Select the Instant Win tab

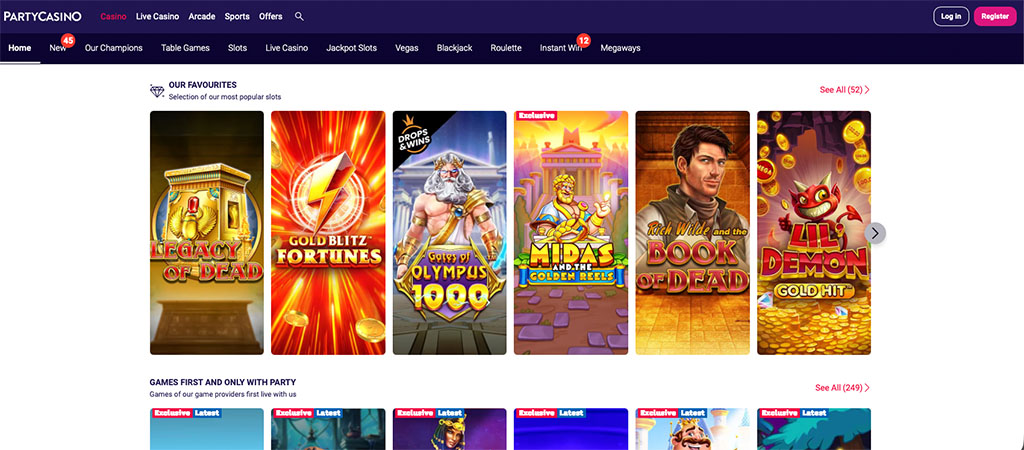(561, 48)
